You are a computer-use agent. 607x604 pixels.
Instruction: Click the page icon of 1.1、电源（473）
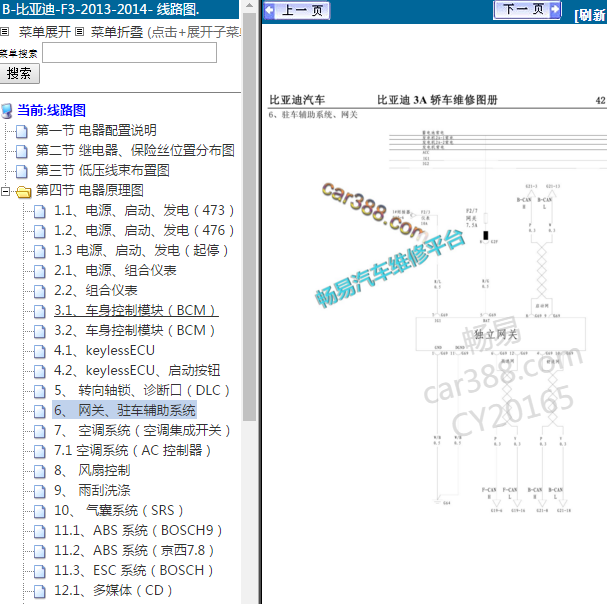[39, 211]
